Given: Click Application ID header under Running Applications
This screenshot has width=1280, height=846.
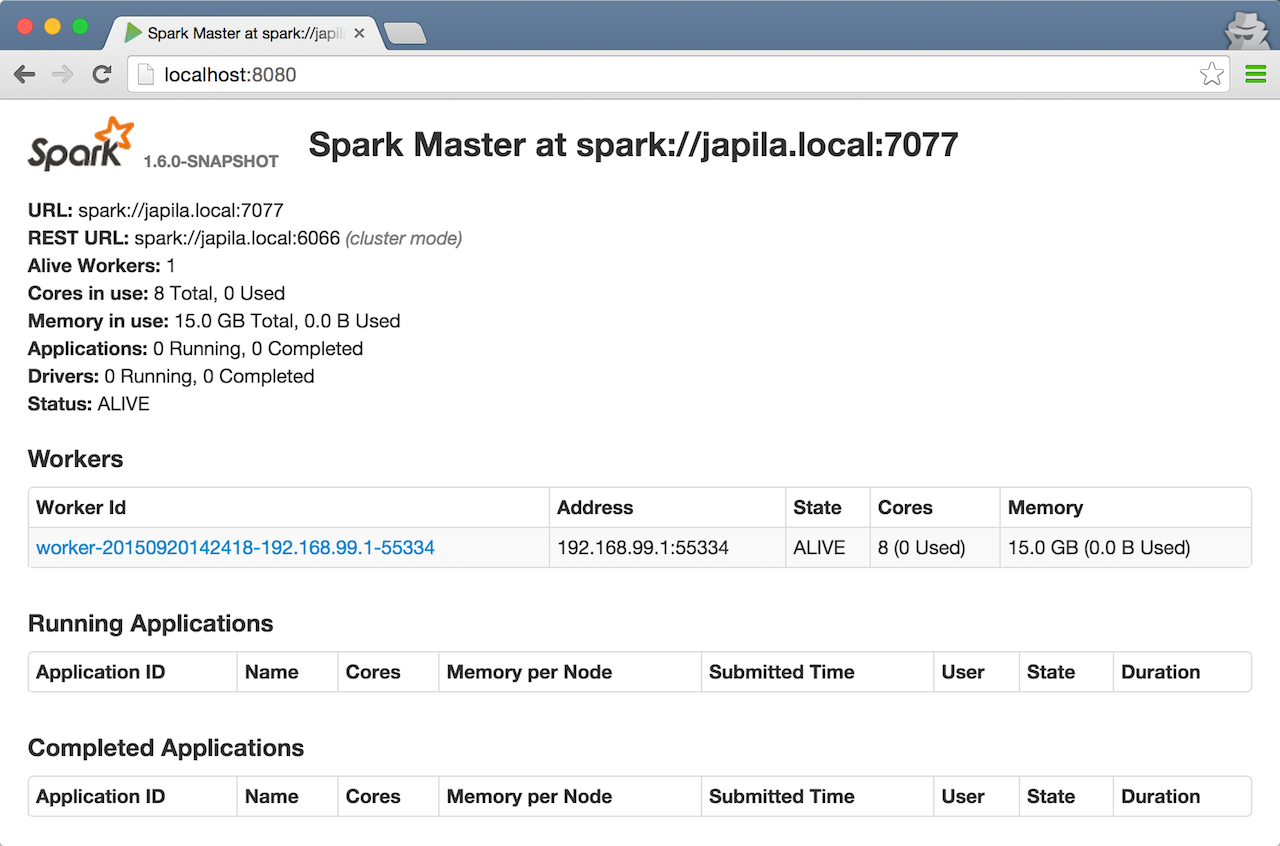Looking at the screenshot, I should (x=100, y=672).
